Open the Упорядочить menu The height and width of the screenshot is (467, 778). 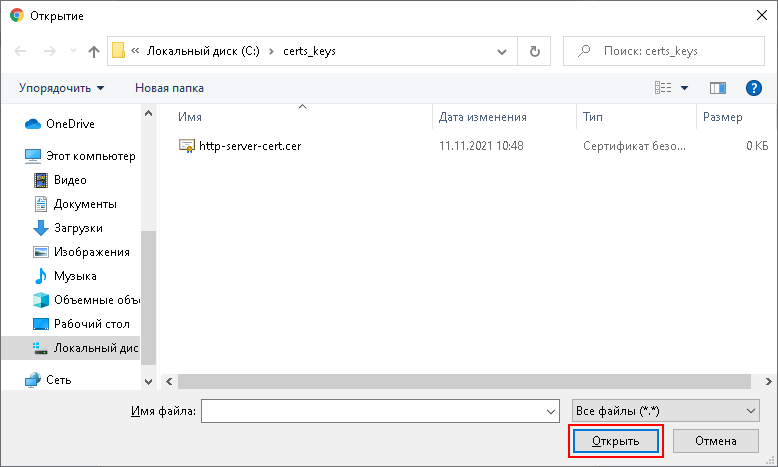click(x=62, y=88)
